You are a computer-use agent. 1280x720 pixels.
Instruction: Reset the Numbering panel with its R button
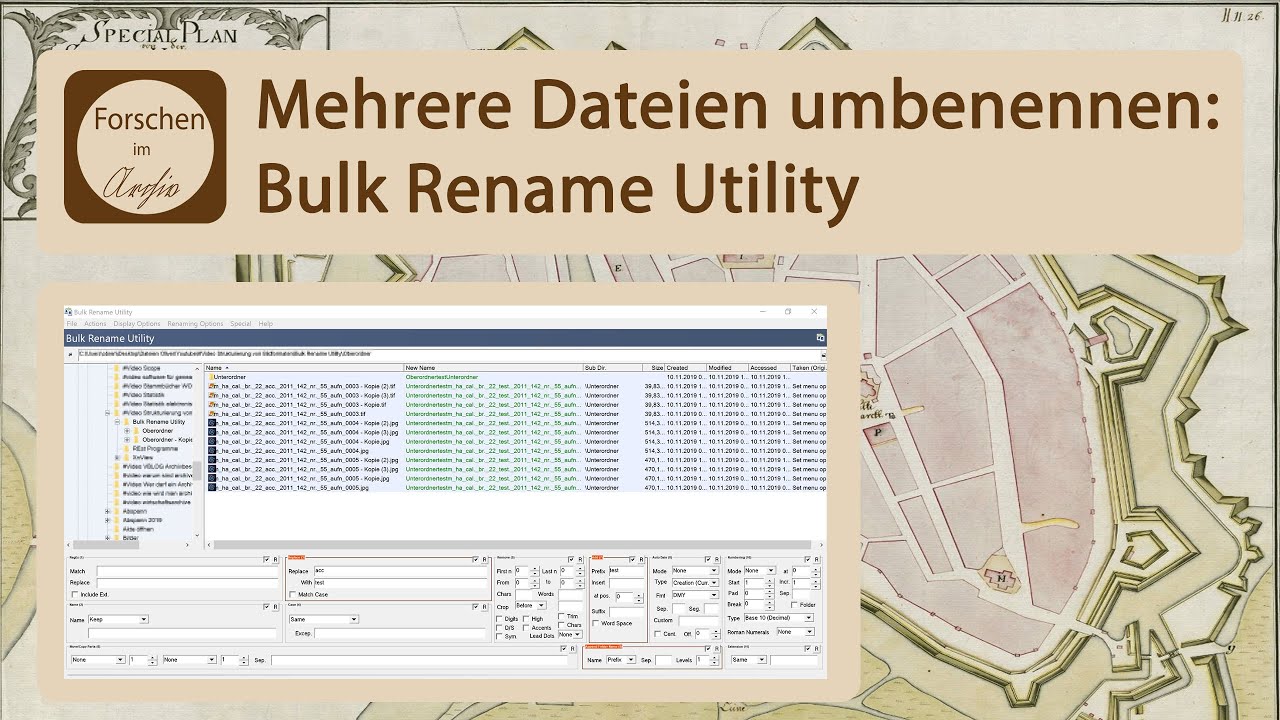coord(817,559)
